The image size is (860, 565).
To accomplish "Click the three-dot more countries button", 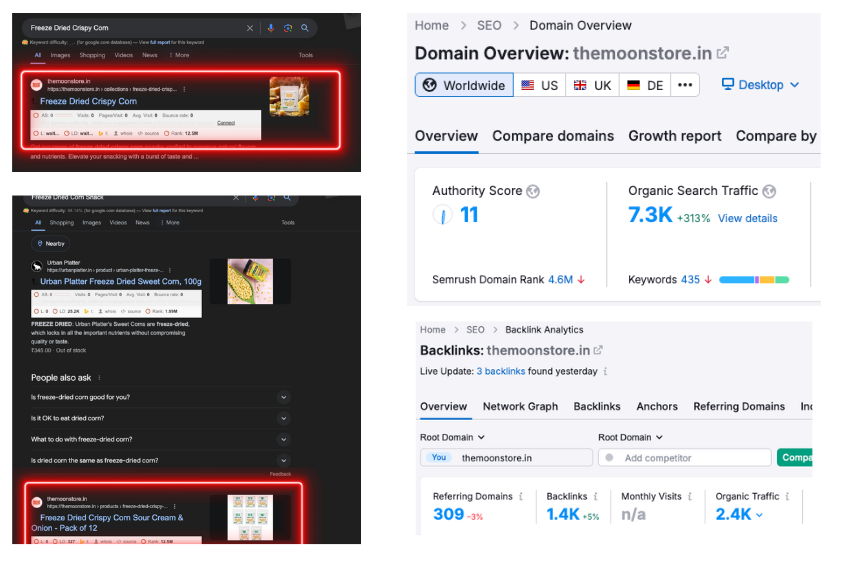I will pos(685,85).
